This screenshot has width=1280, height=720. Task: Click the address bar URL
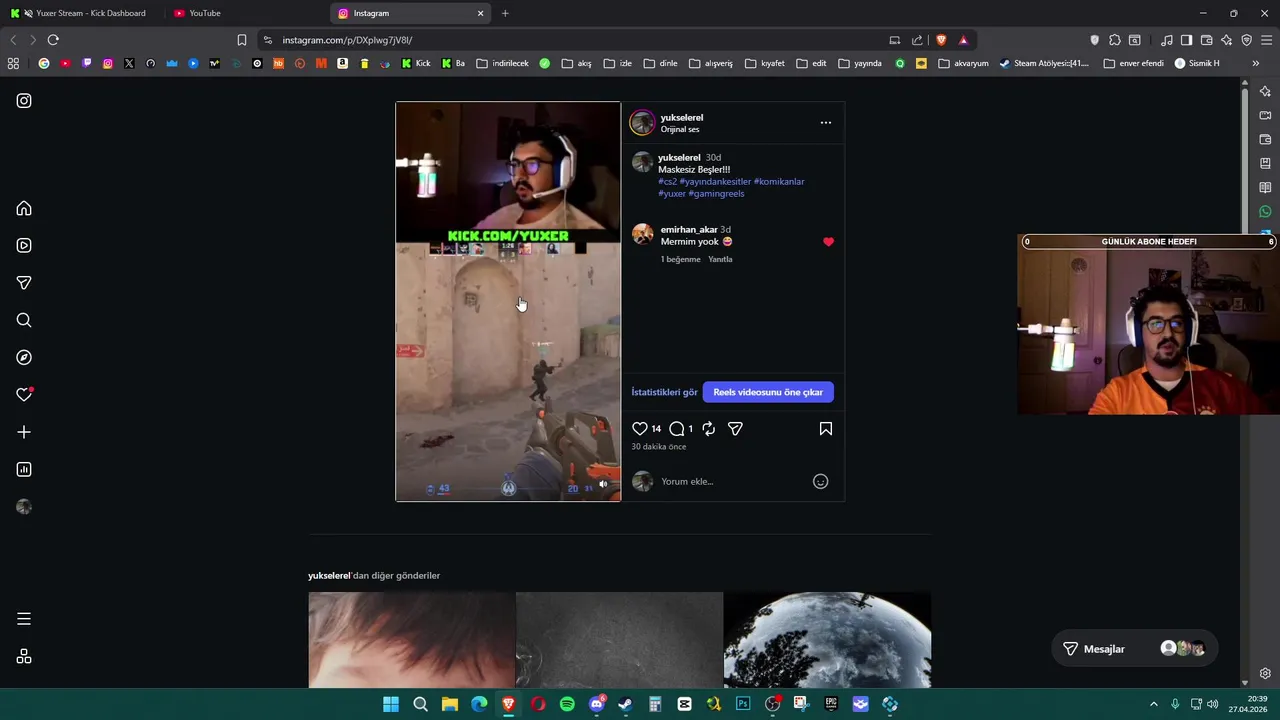tap(347, 40)
